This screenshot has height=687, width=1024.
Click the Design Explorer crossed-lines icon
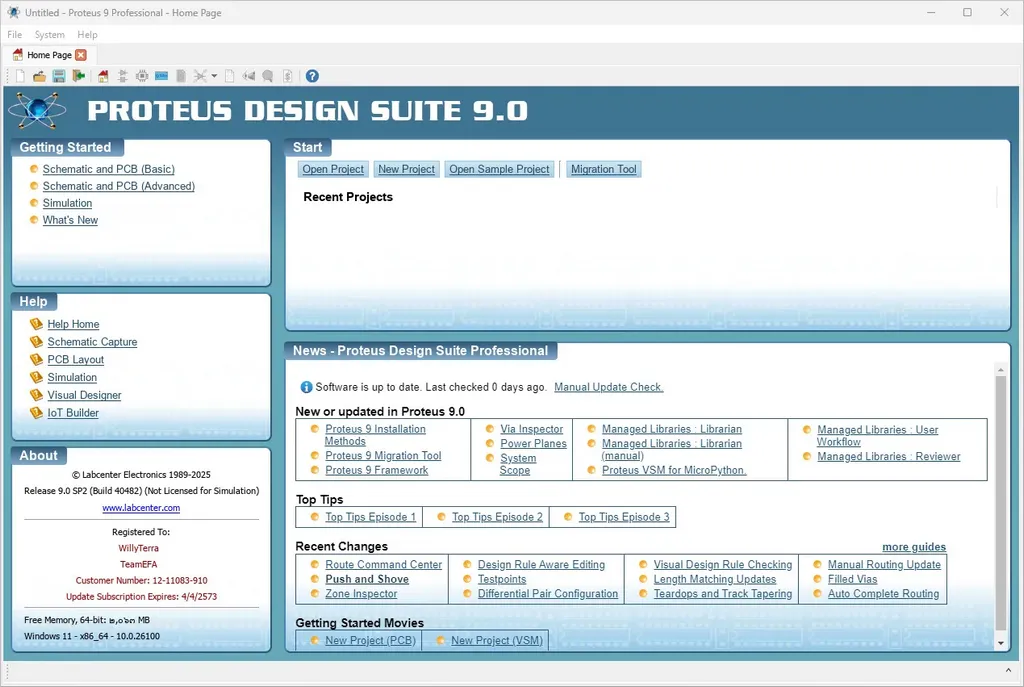coord(200,76)
